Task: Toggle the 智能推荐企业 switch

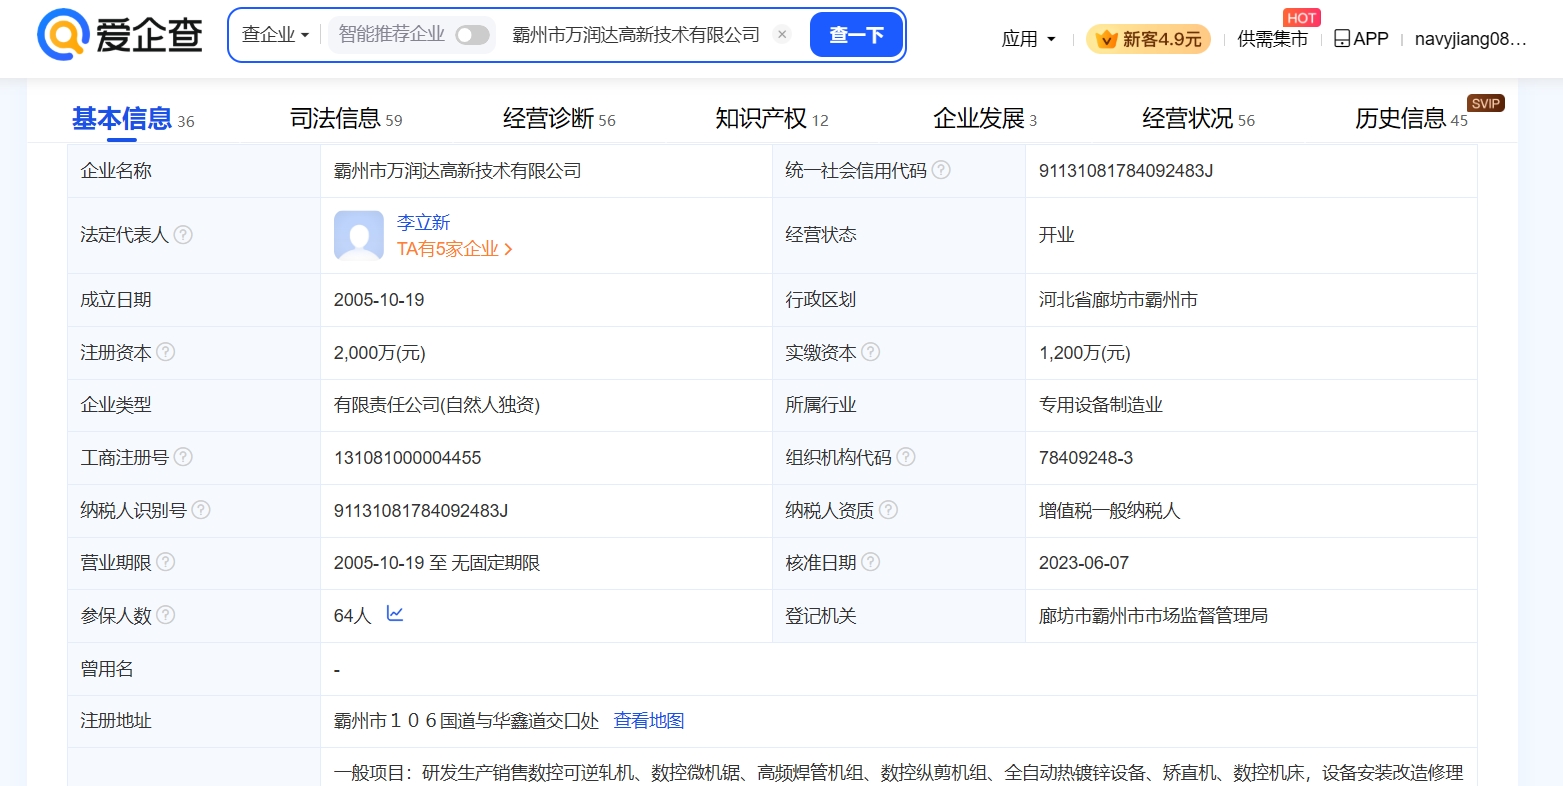Action: pyautogui.click(x=472, y=35)
